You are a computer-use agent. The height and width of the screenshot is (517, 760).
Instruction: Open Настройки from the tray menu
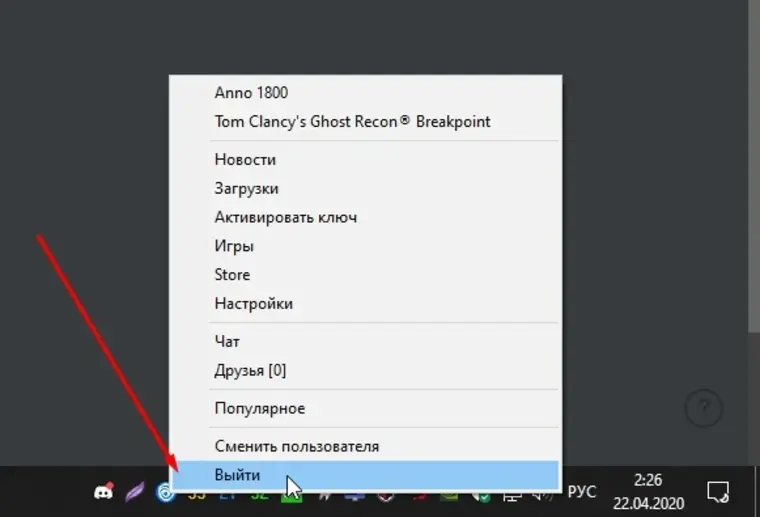366,303
